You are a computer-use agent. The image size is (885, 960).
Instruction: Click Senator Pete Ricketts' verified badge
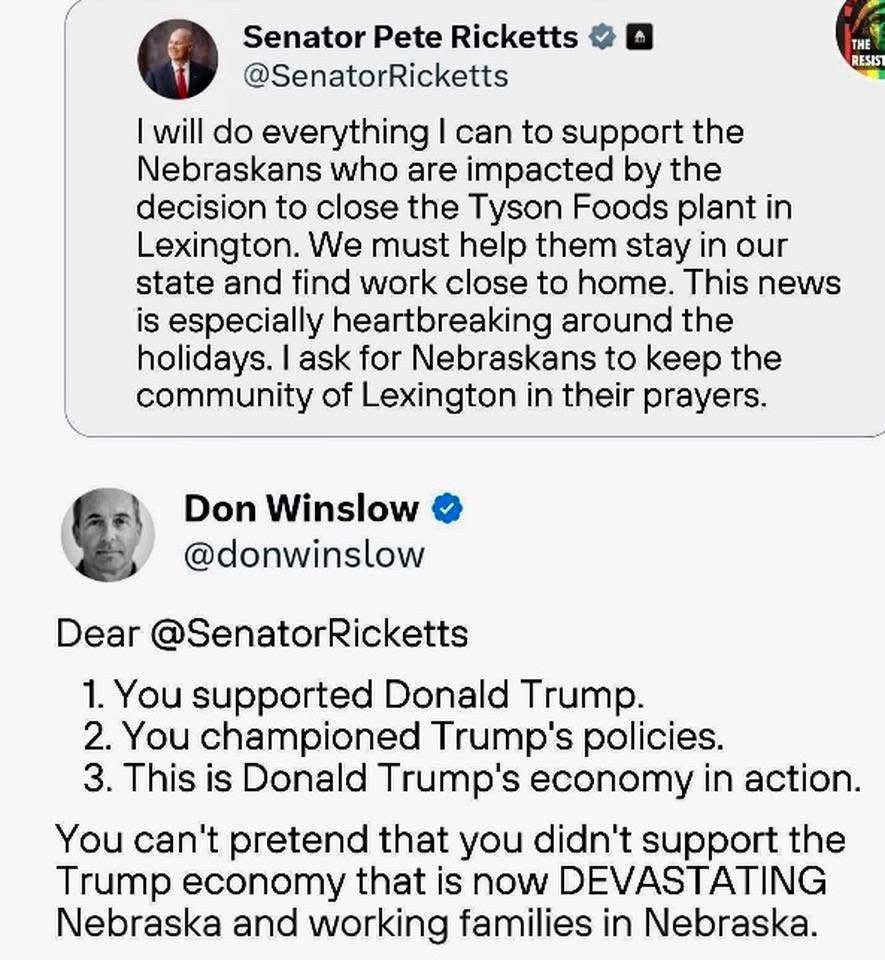(x=601, y=39)
